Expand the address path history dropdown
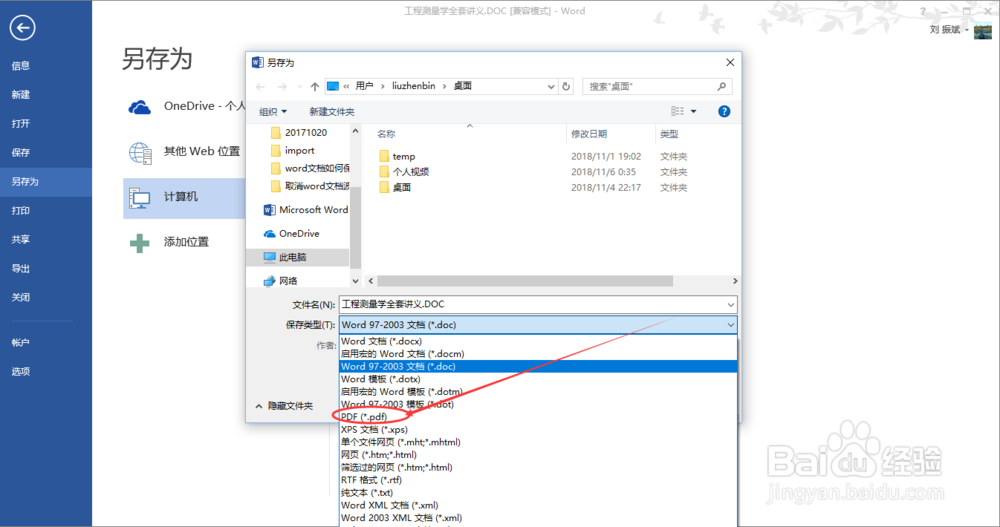The image size is (1000, 527). coord(551,86)
